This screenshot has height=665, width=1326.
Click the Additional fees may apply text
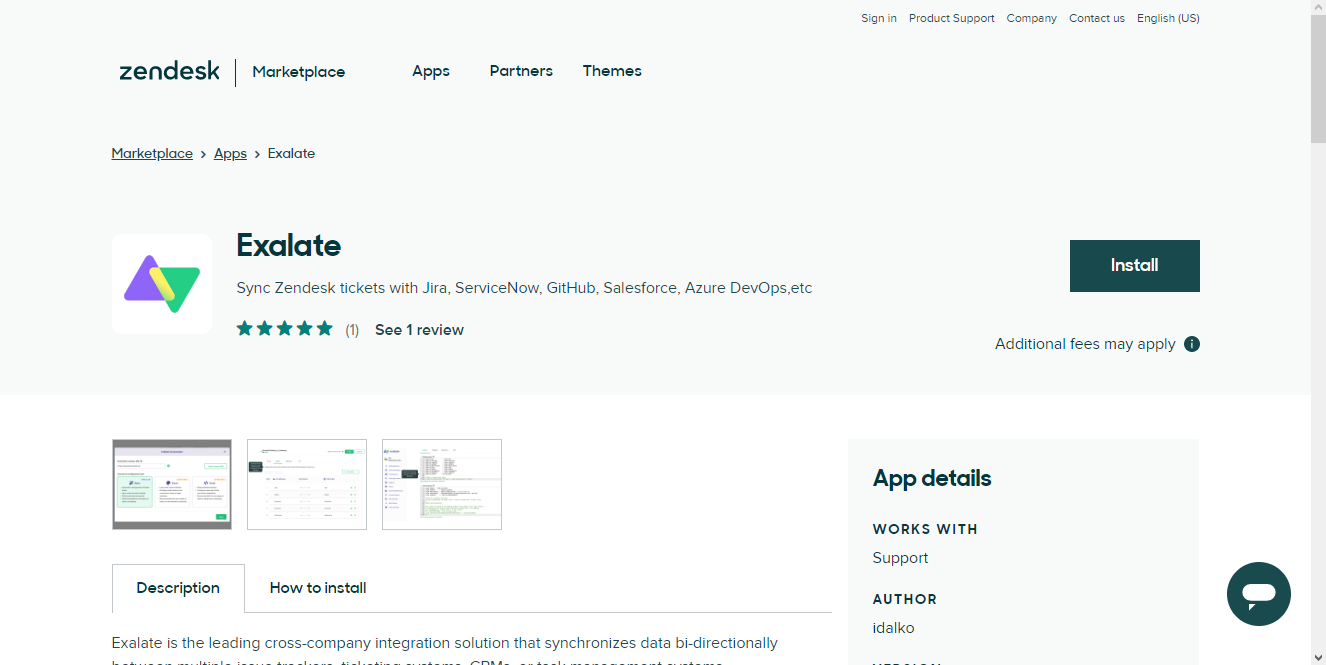coord(1085,344)
